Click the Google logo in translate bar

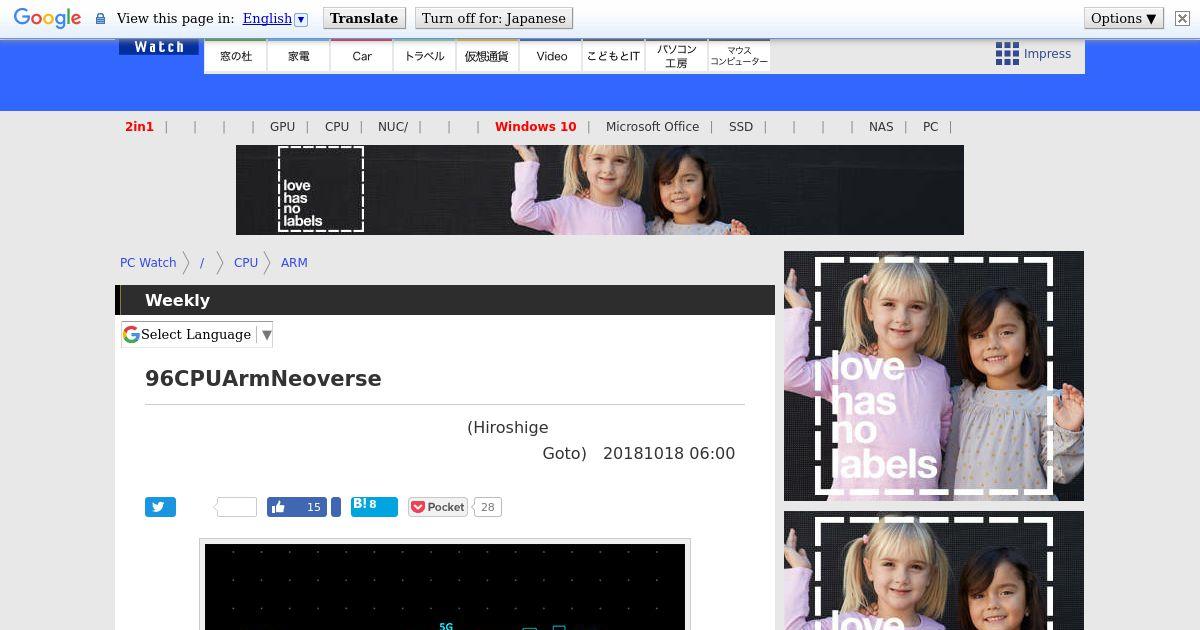(47, 18)
